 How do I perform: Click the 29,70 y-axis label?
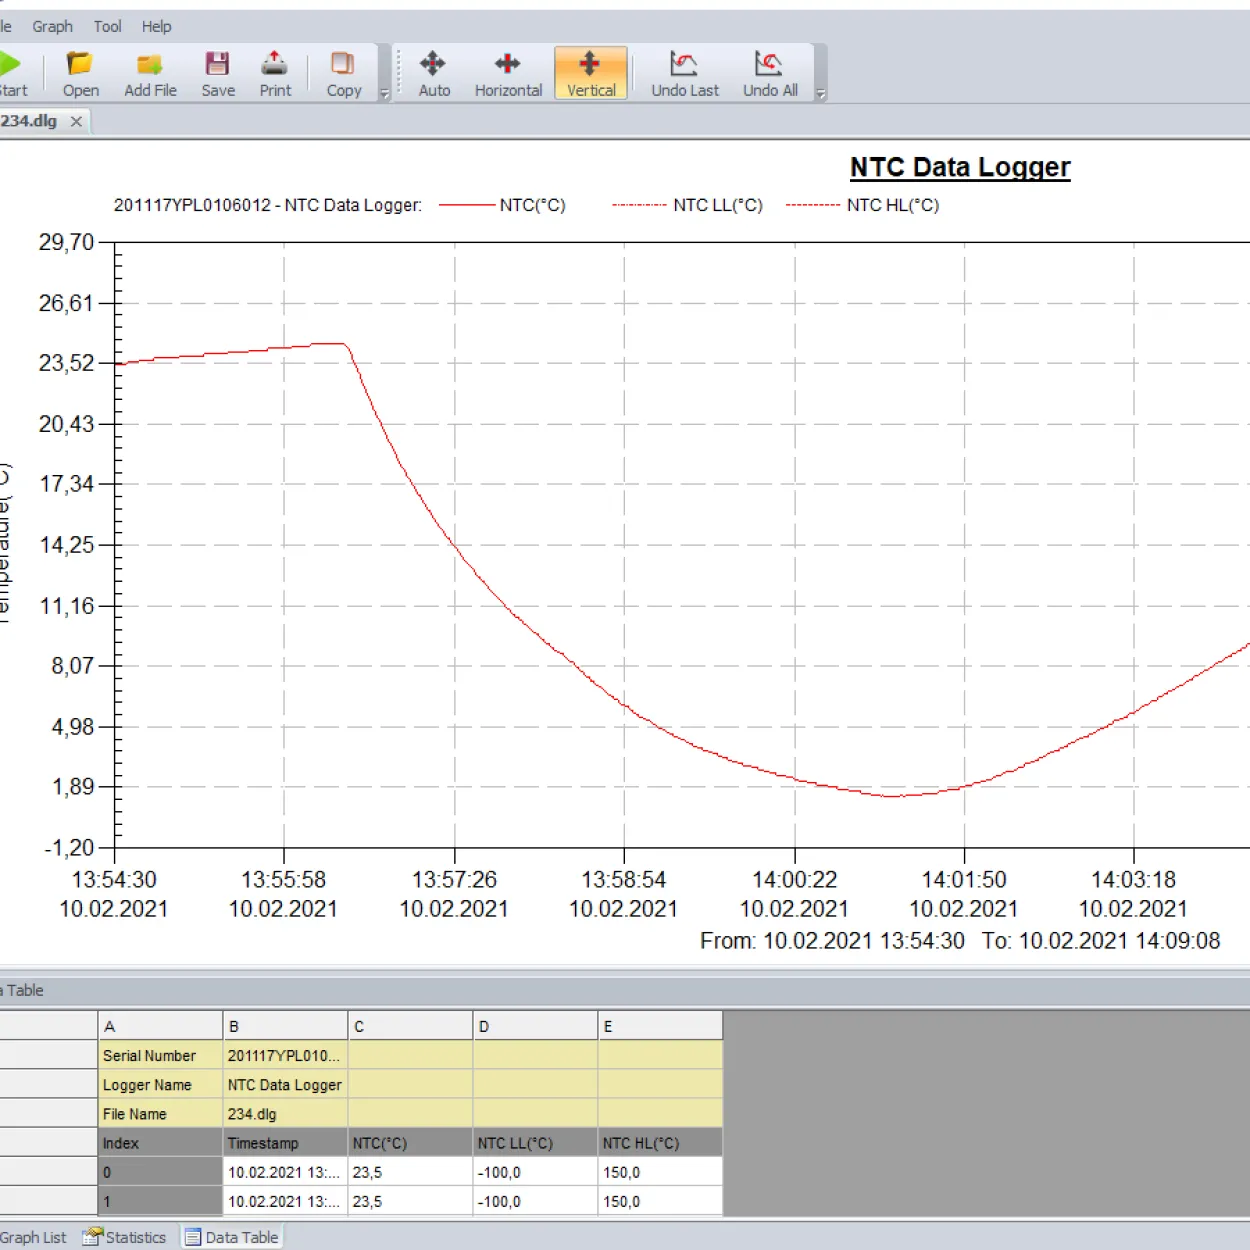(x=66, y=242)
